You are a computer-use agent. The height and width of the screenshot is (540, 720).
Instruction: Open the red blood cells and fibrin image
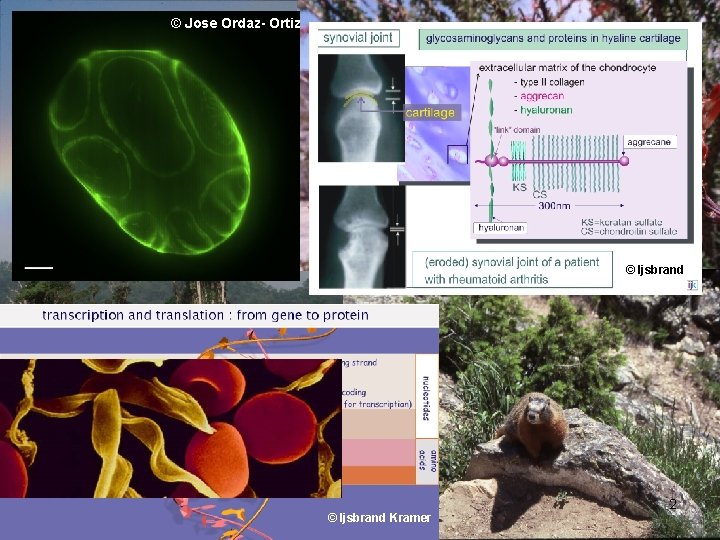coord(170,428)
